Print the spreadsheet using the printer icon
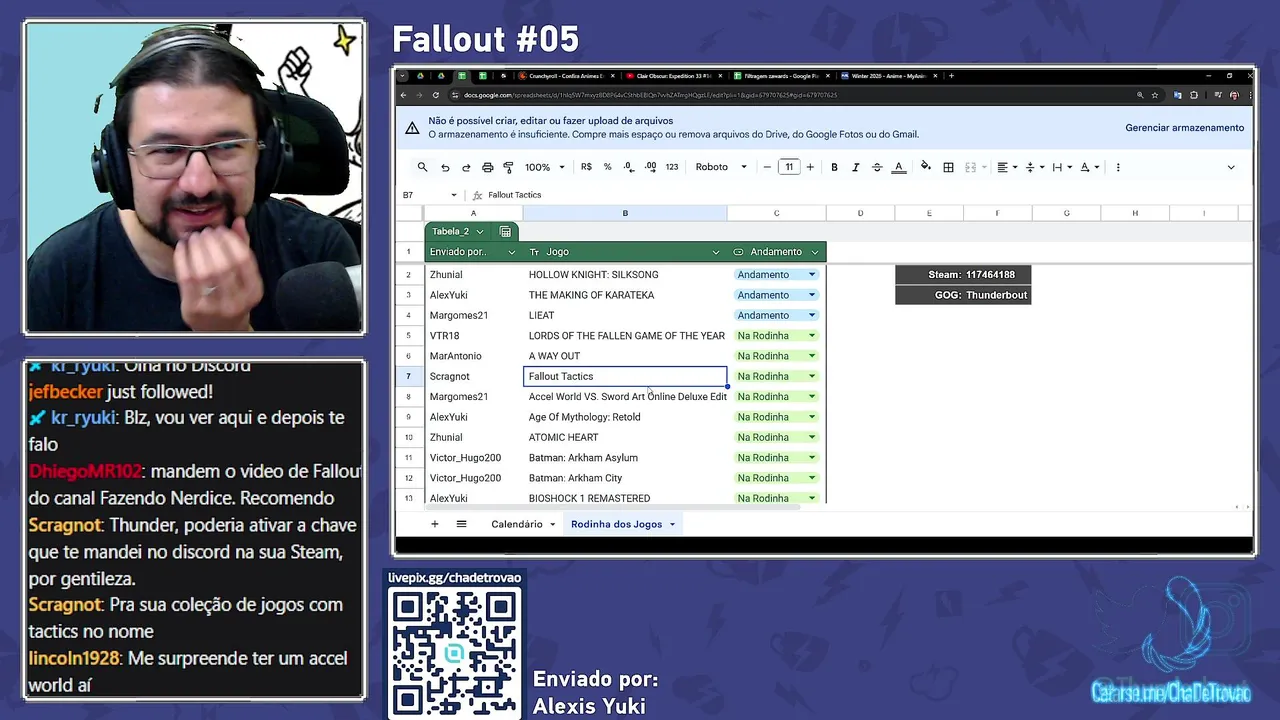This screenshot has width=1280, height=720. (487, 167)
